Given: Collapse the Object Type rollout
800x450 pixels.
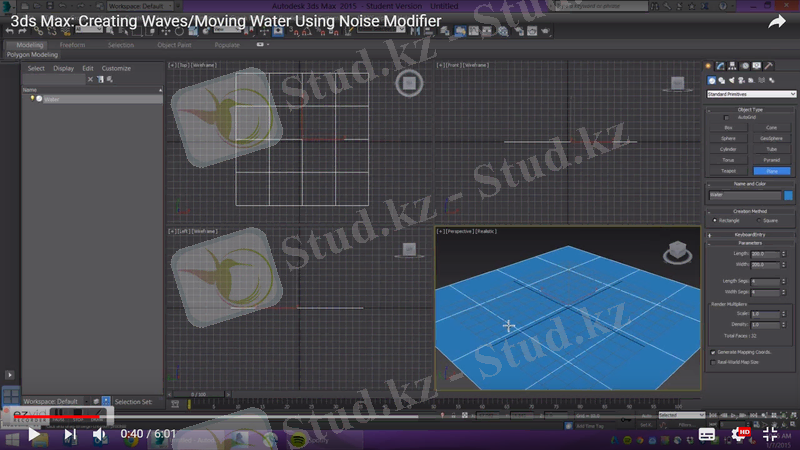Looking at the screenshot, I should [751, 110].
